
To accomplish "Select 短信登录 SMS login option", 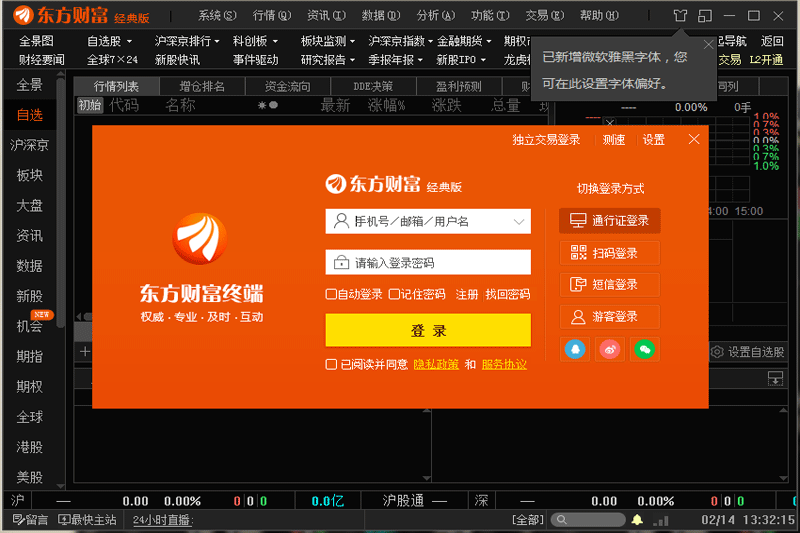I will [610, 285].
